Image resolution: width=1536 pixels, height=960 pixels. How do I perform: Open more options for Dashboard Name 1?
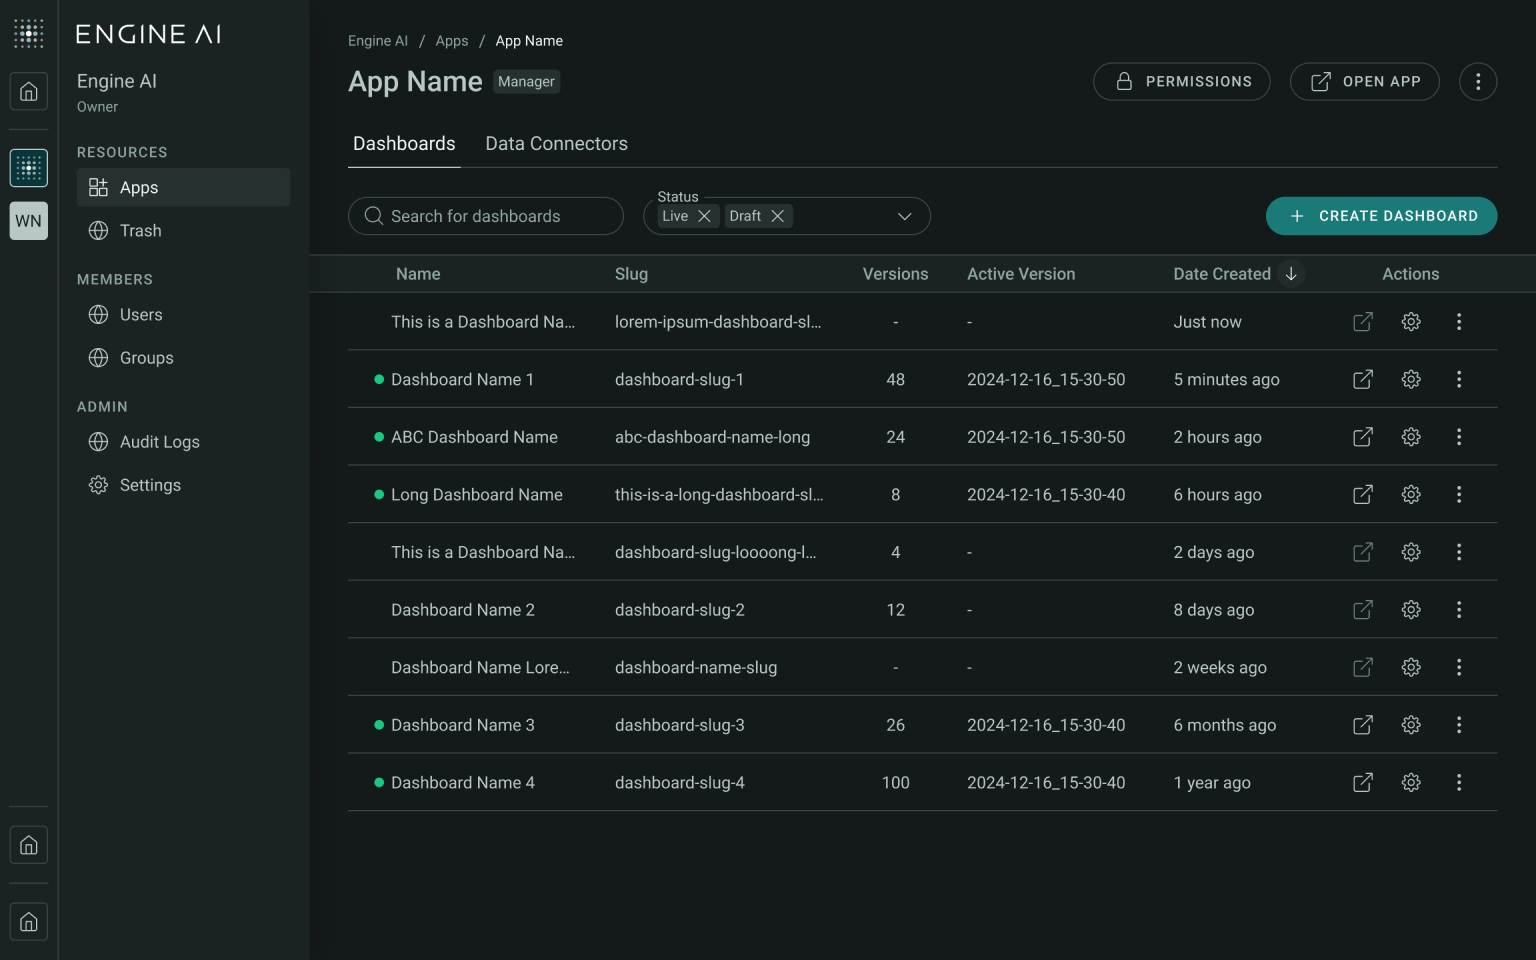click(x=1459, y=380)
